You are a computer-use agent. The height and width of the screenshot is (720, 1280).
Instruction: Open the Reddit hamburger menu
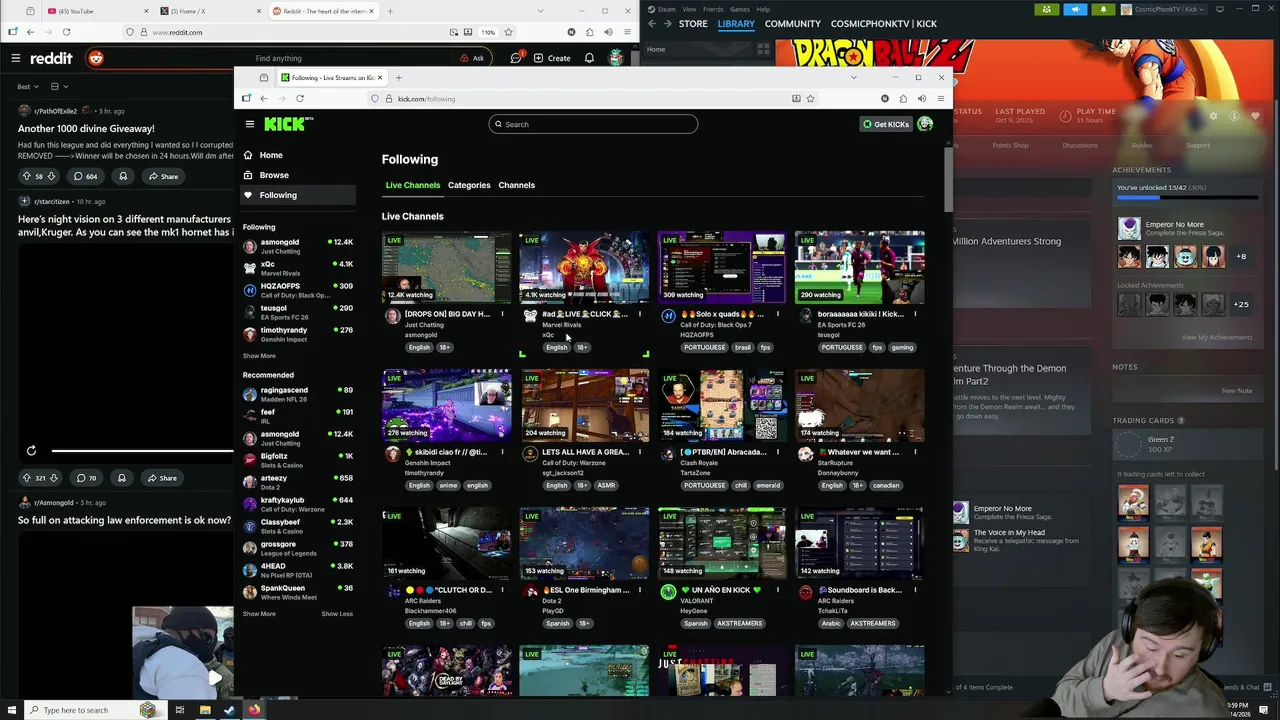click(16, 58)
